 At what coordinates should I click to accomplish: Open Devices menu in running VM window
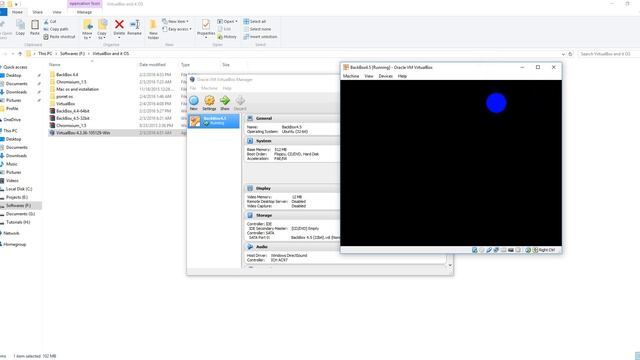(386, 76)
